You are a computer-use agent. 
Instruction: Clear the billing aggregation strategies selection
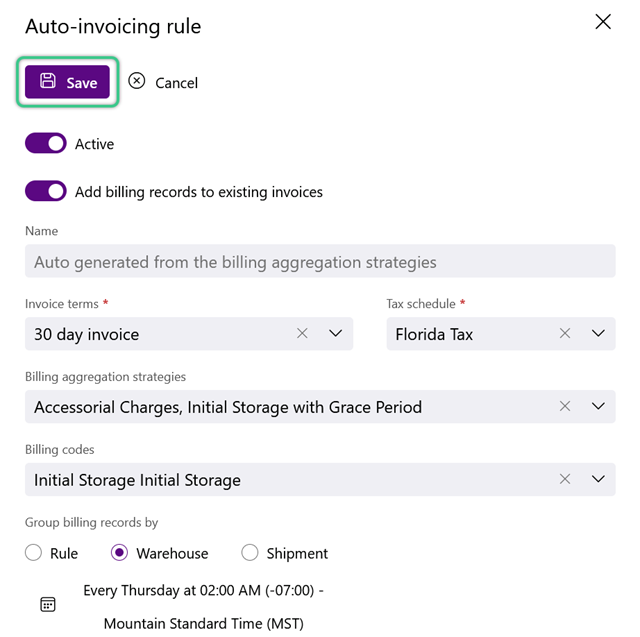tap(565, 406)
